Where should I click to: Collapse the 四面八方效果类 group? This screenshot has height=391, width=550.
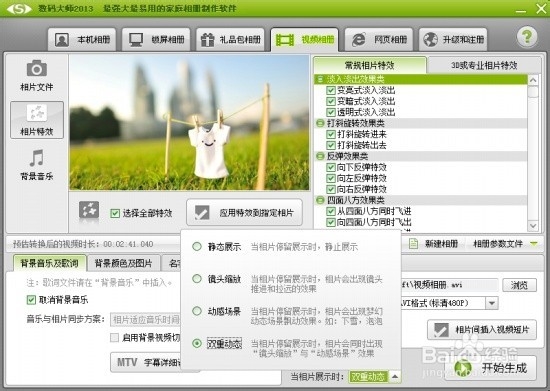pyautogui.click(x=320, y=200)
